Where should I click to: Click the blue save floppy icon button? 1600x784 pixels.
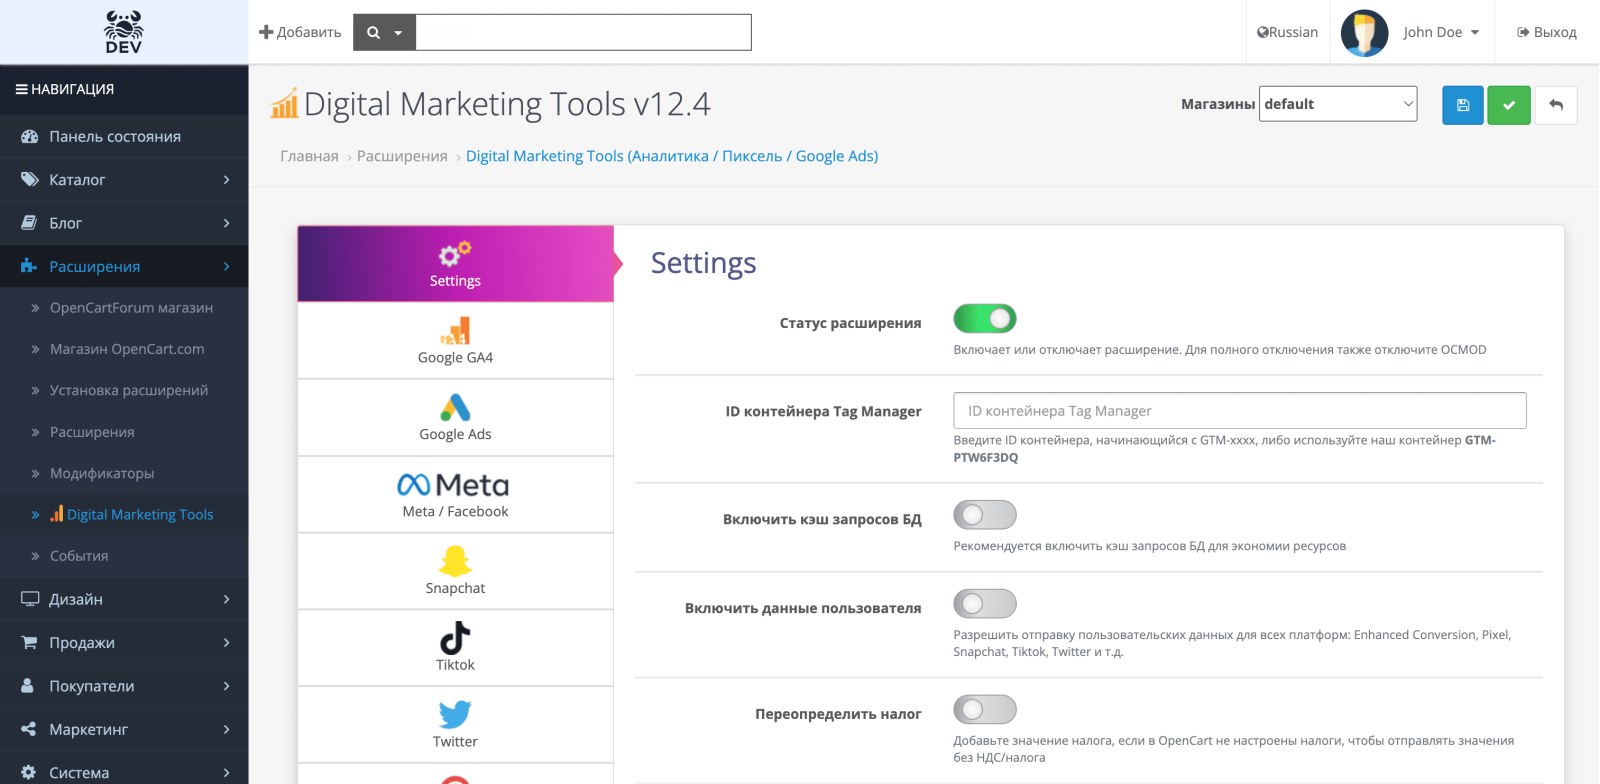1463,105
